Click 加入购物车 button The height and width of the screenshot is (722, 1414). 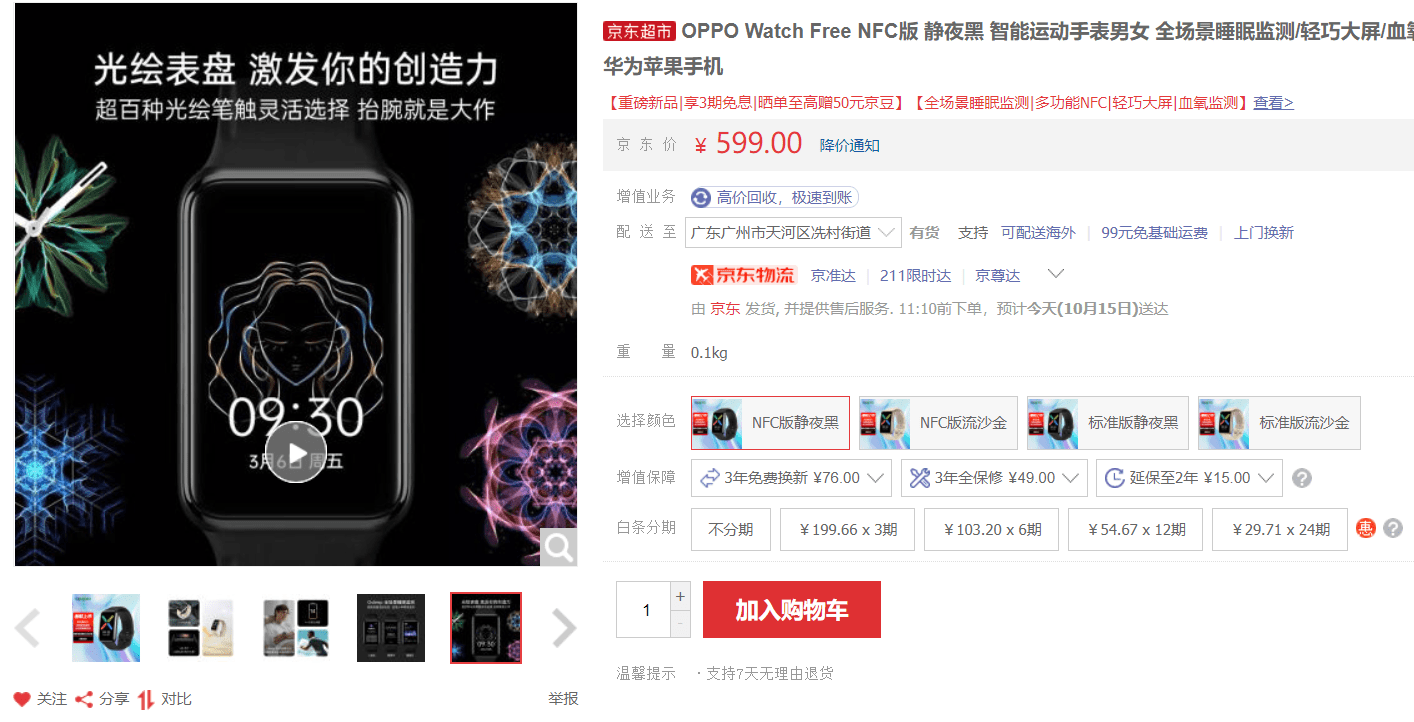[792, 609]
